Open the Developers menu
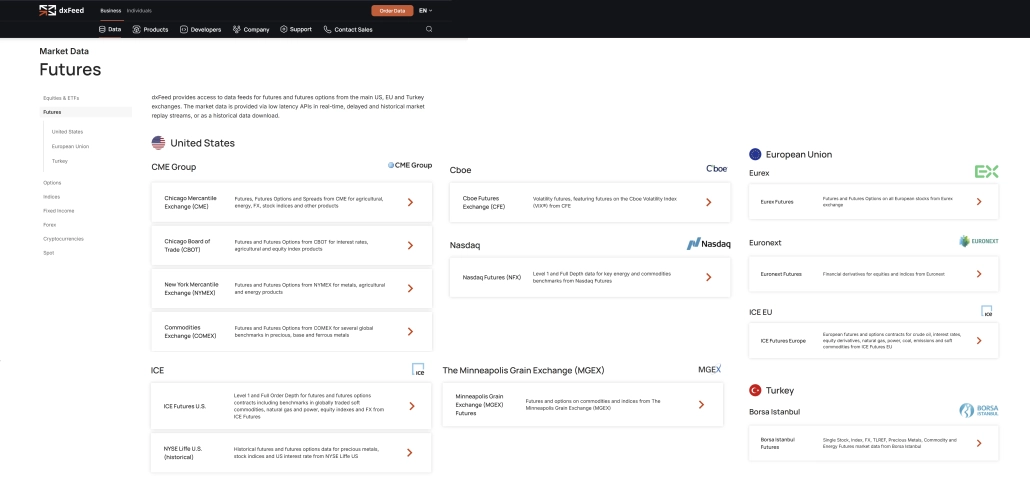The height and width of the screenshot is (486, 1030). tap(200, 30)
